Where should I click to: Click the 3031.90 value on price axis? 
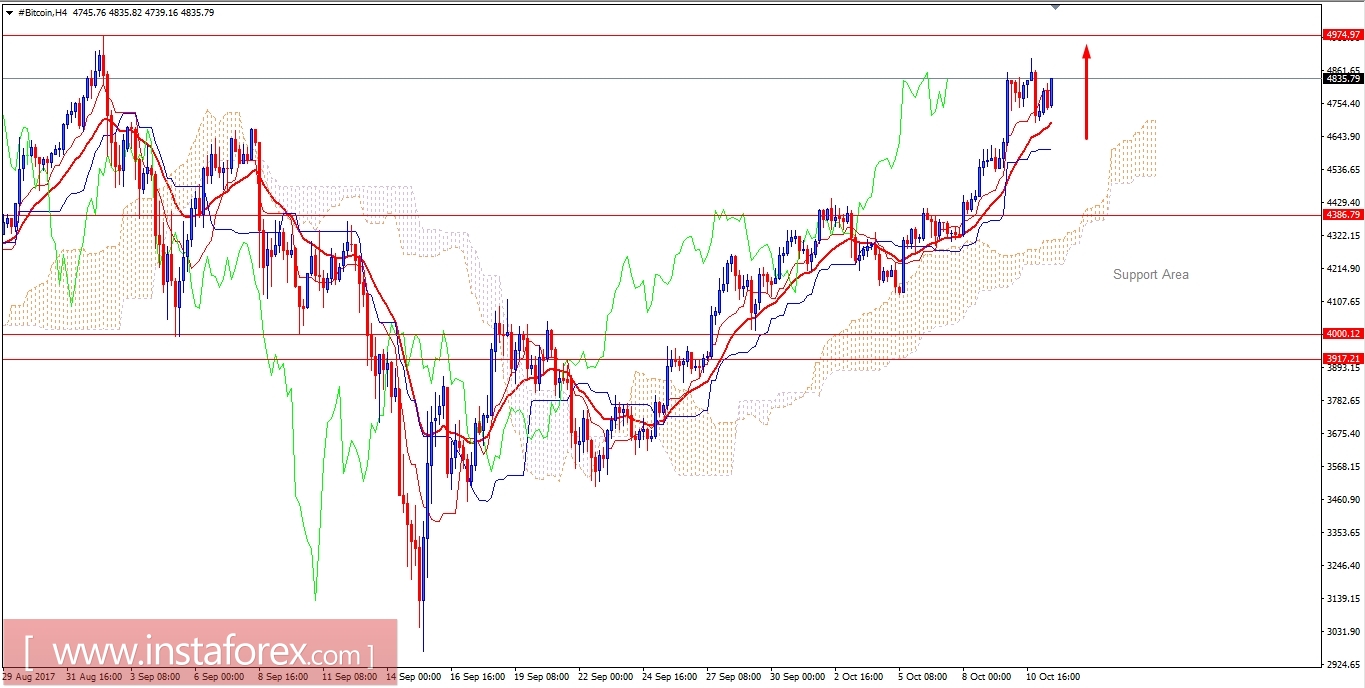(x=1342, y=632)
